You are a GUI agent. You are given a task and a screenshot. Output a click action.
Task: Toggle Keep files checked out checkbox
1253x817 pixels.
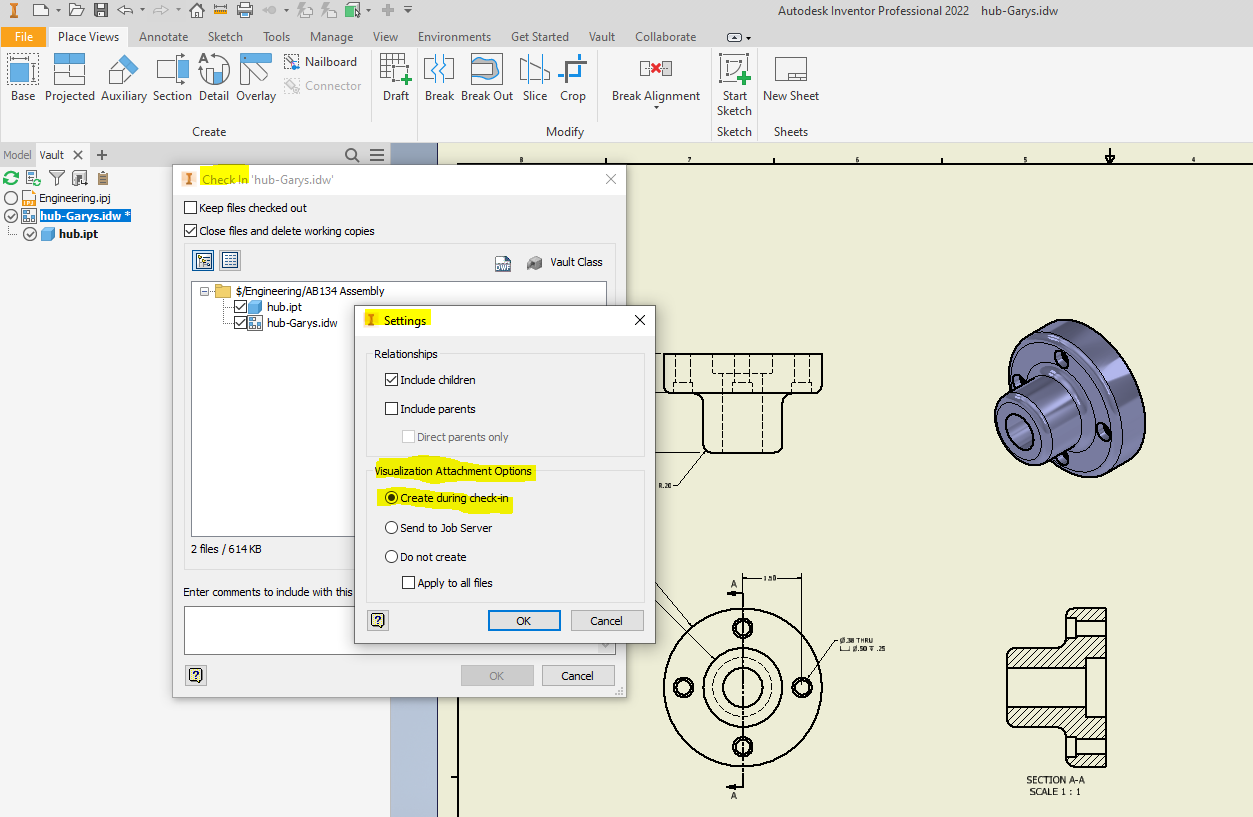coord(191,208)
